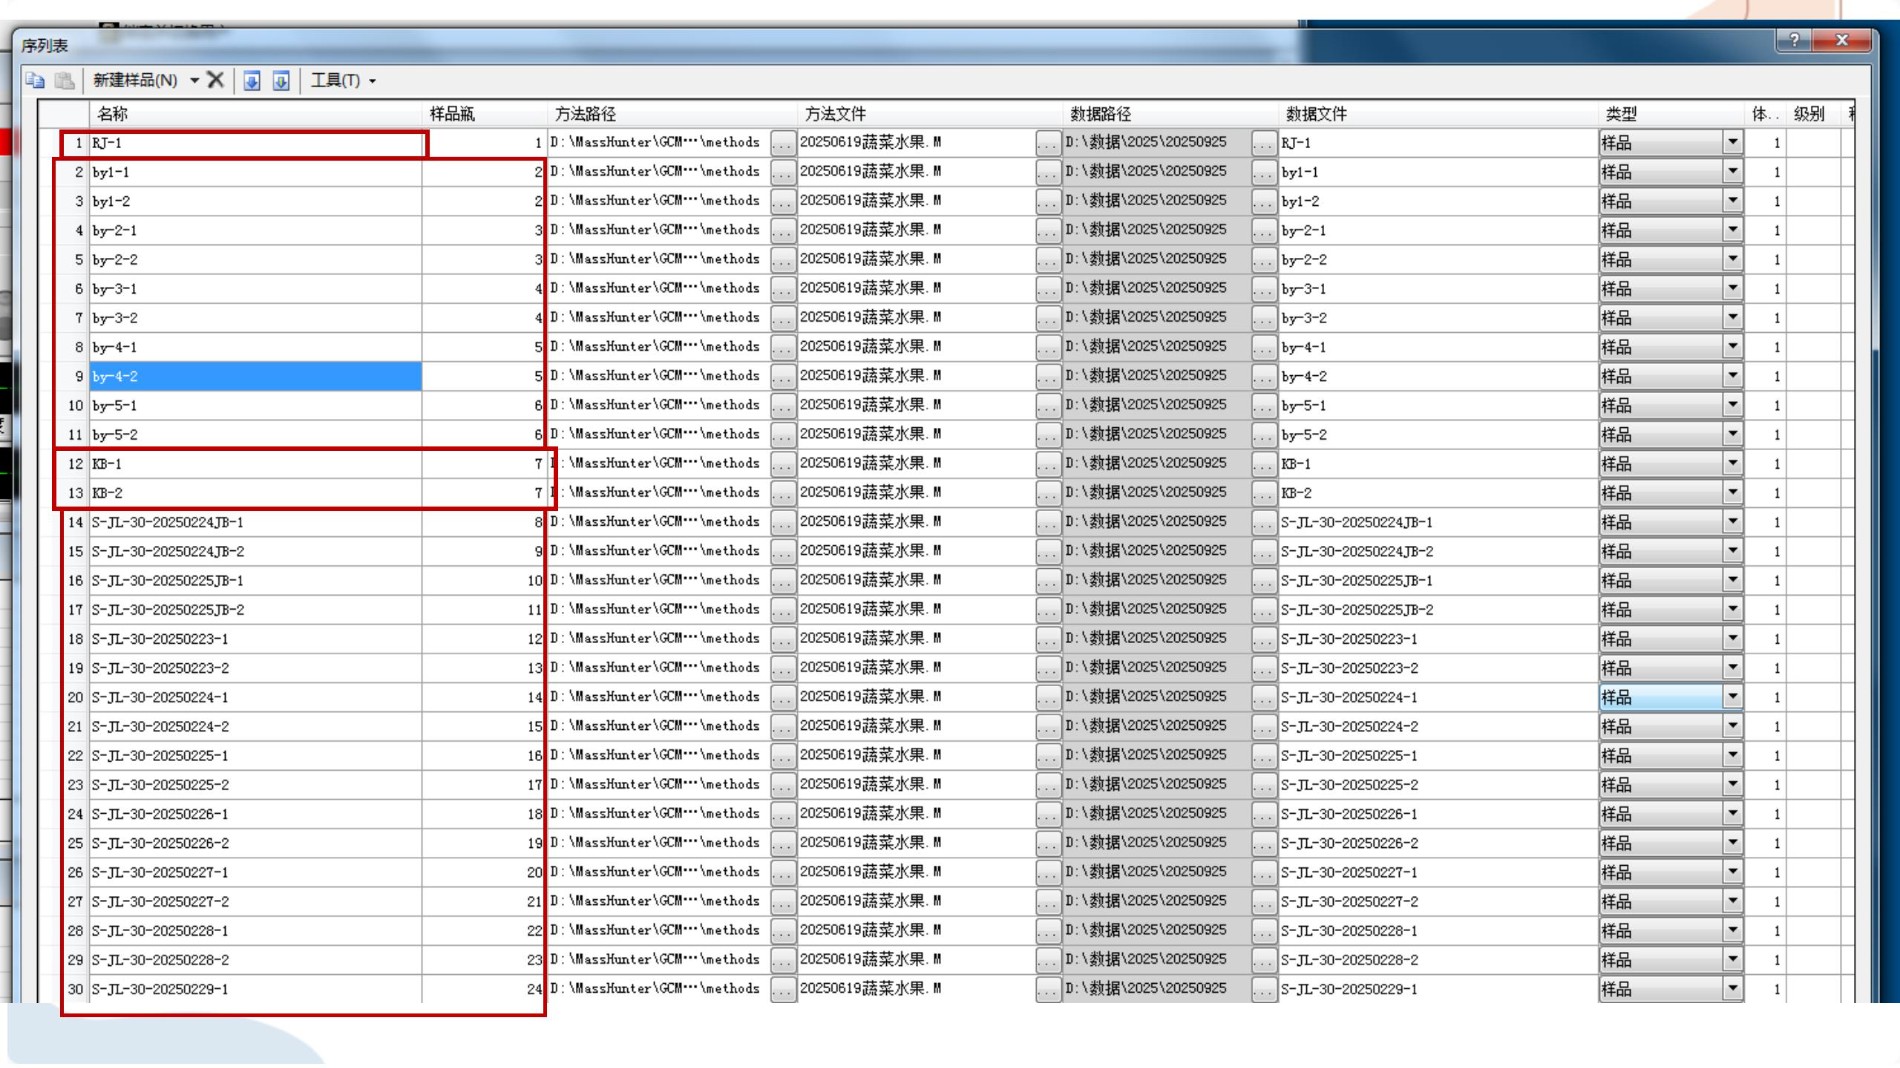This screenshot has height=1068, width=1900.
Task: Click the second fill-down arrow icon
Action: (x=281, y=80)
